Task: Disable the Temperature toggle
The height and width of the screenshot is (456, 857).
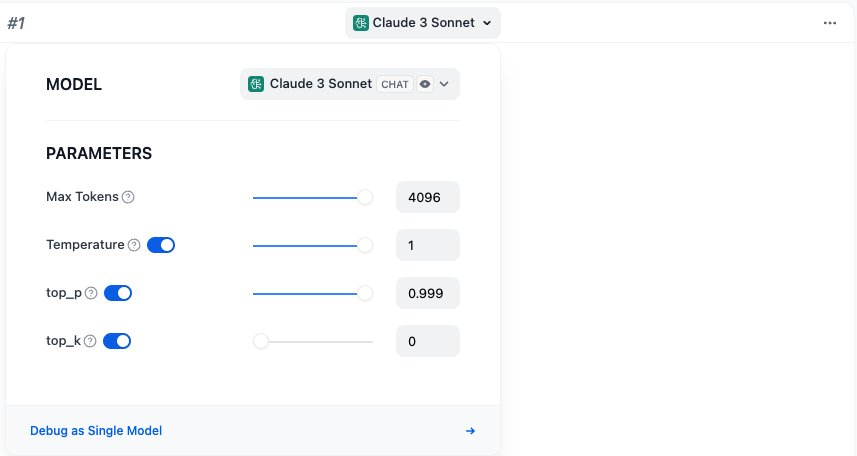Action: click(x=161, y=245)
